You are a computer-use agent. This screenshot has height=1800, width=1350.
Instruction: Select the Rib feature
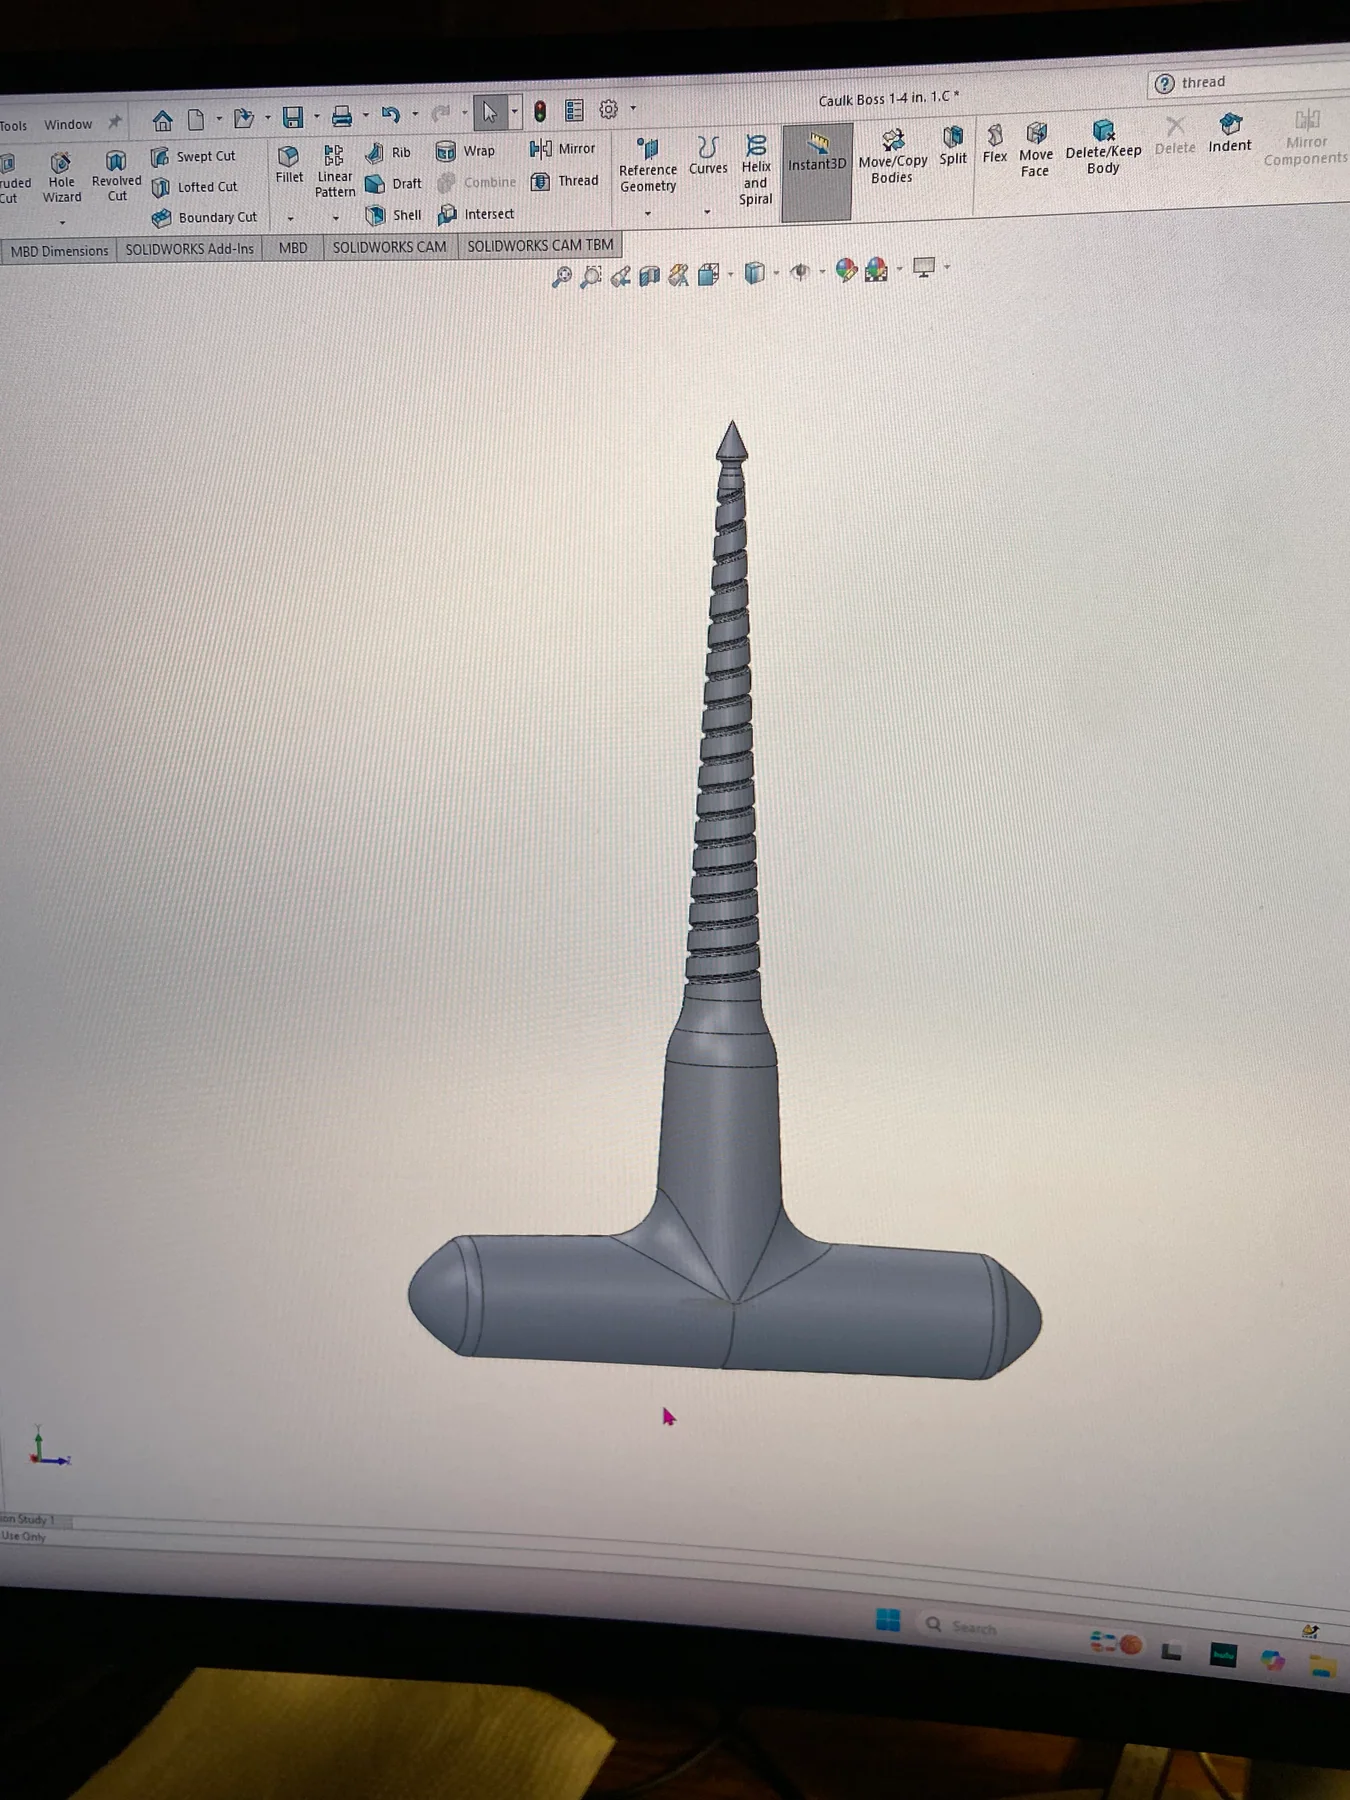(388, 152)
